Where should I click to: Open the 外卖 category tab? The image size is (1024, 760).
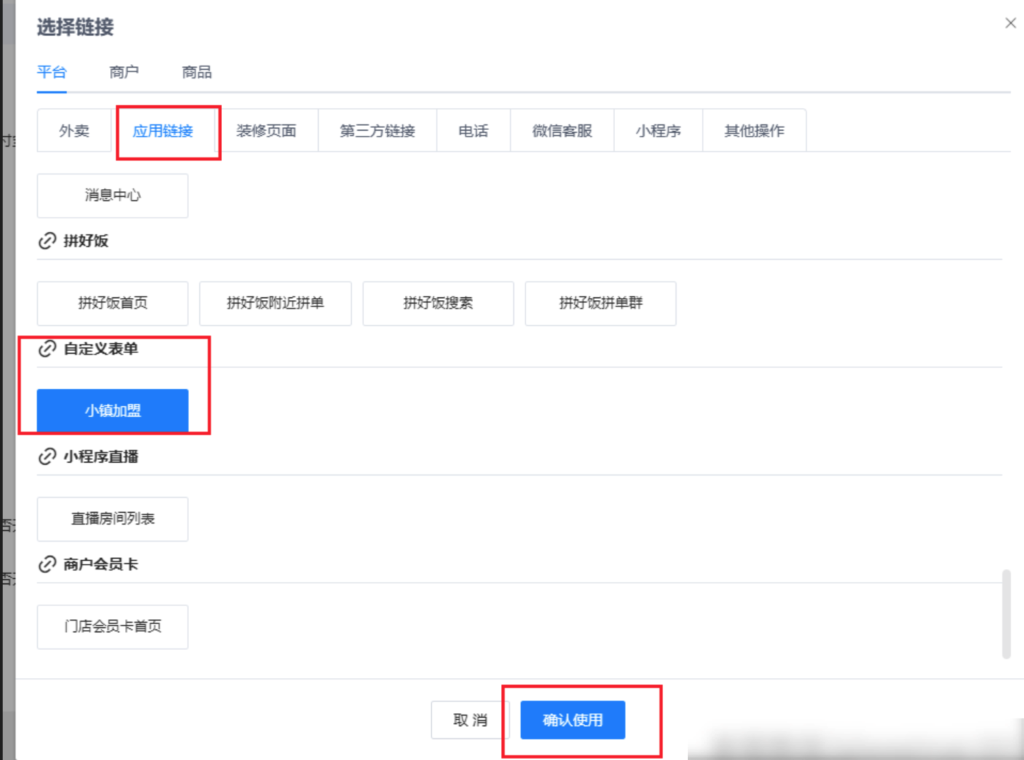pyautogui.click(x=73, y=130)
